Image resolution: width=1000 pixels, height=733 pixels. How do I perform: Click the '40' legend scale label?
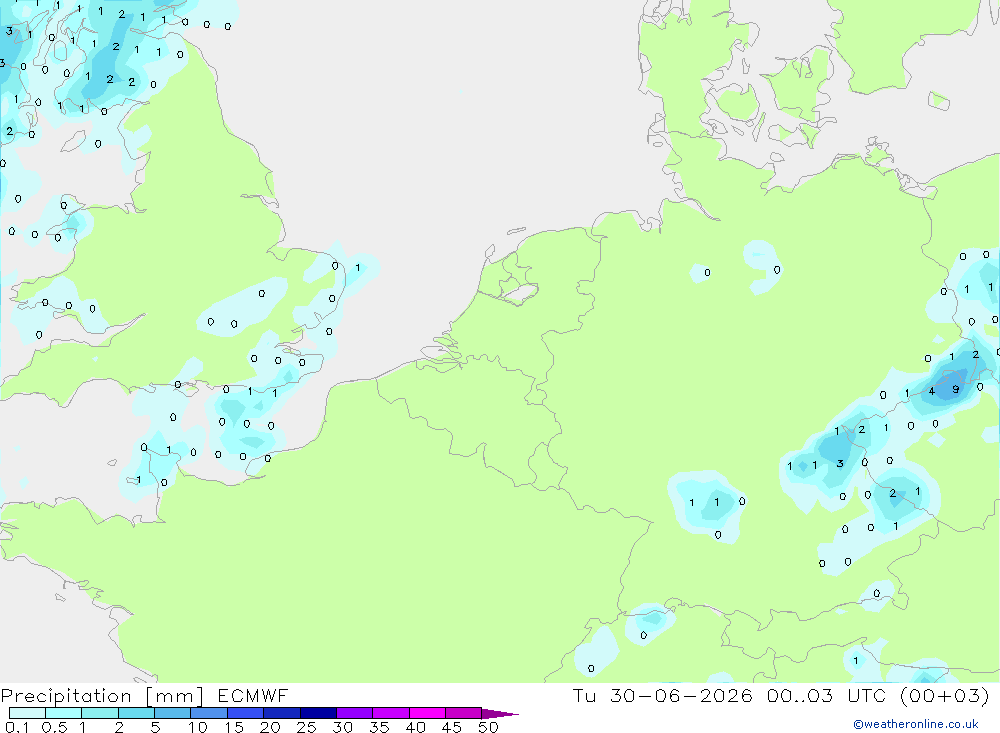tap(416, 727)
